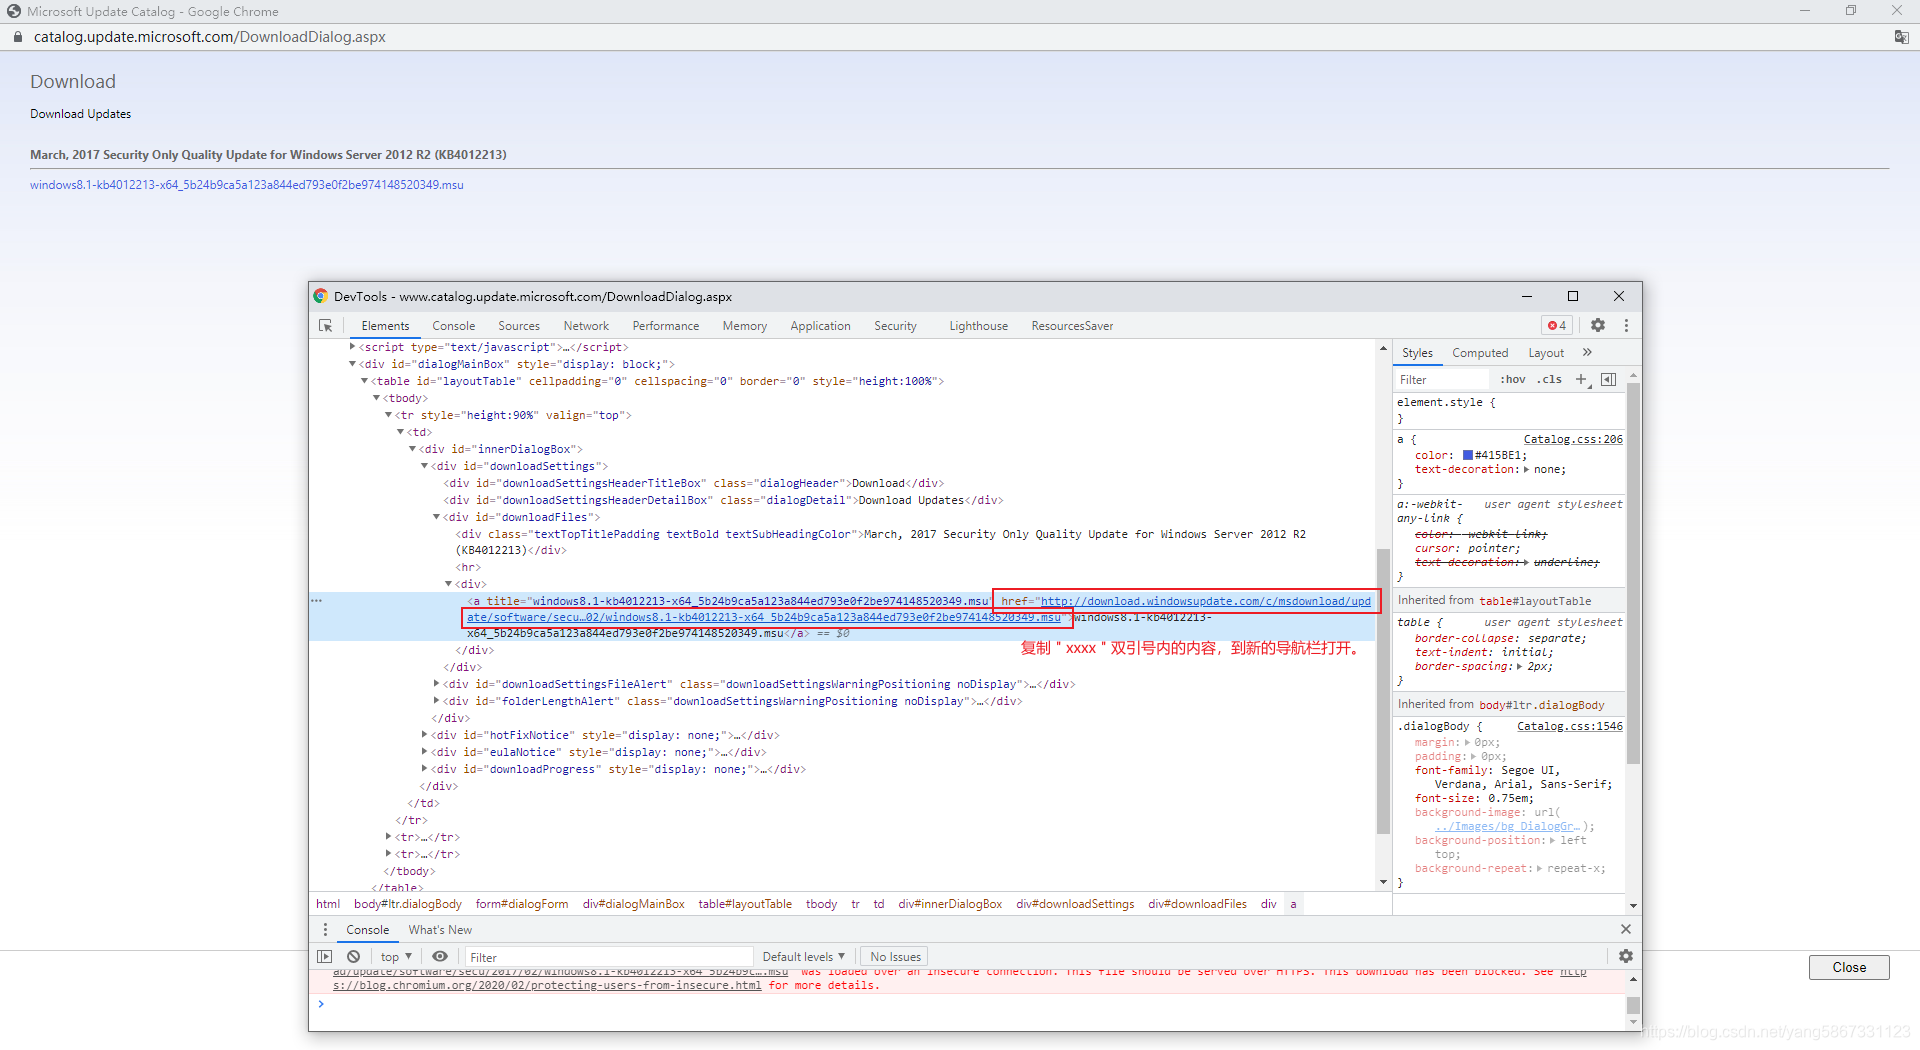Open the Default levels dropdown

coord(803,957)
